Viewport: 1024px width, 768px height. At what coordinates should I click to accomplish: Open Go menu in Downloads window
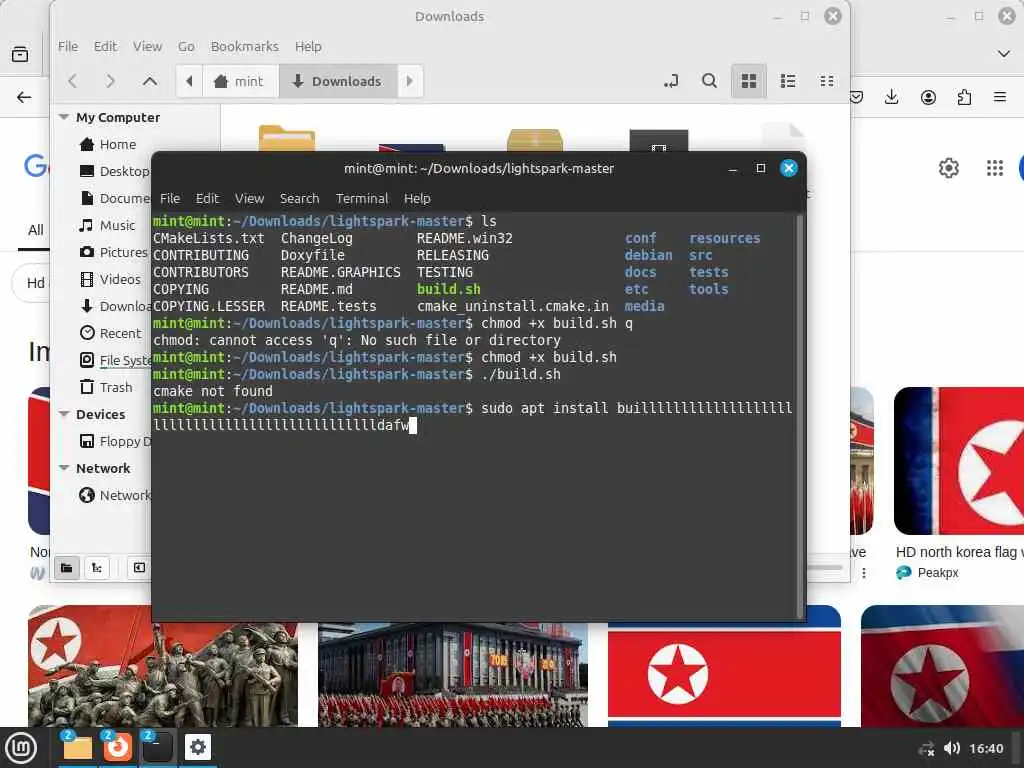coord(186,46)
